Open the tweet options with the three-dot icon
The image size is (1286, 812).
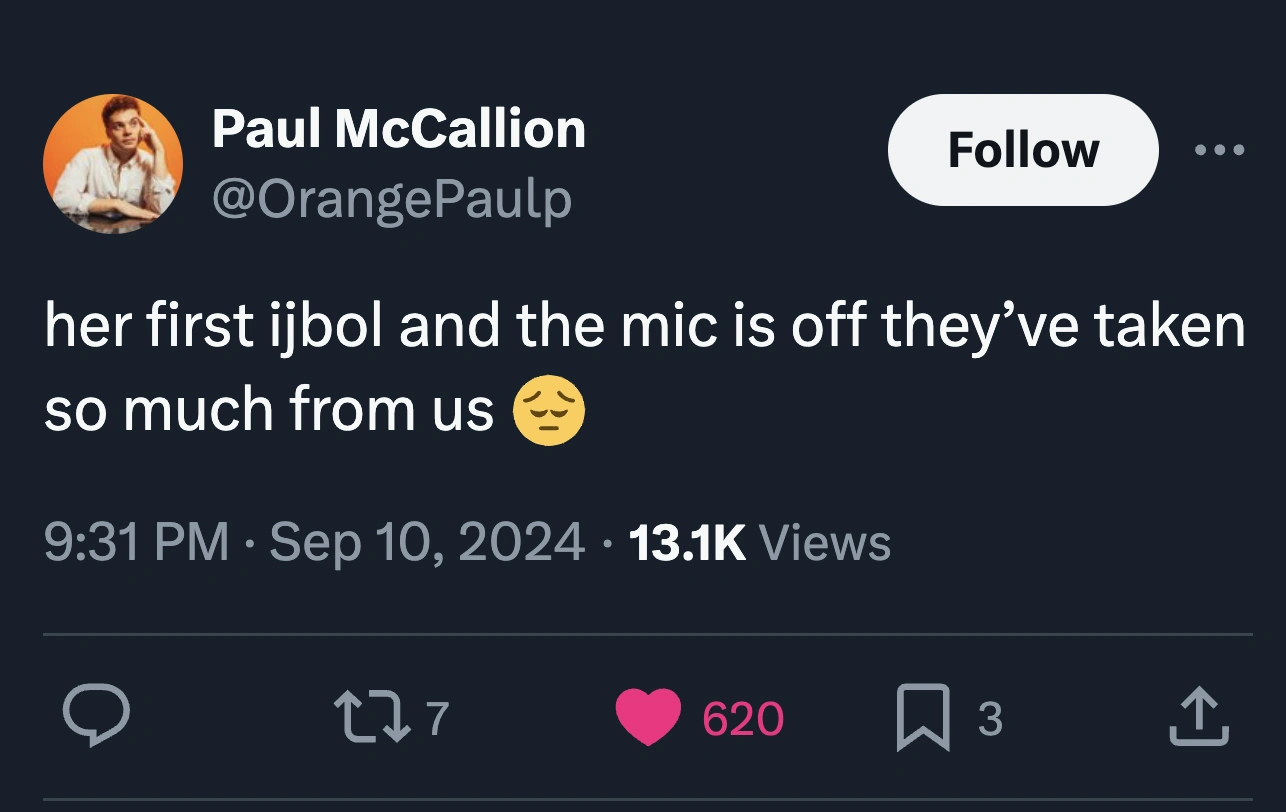point(1221,150)
